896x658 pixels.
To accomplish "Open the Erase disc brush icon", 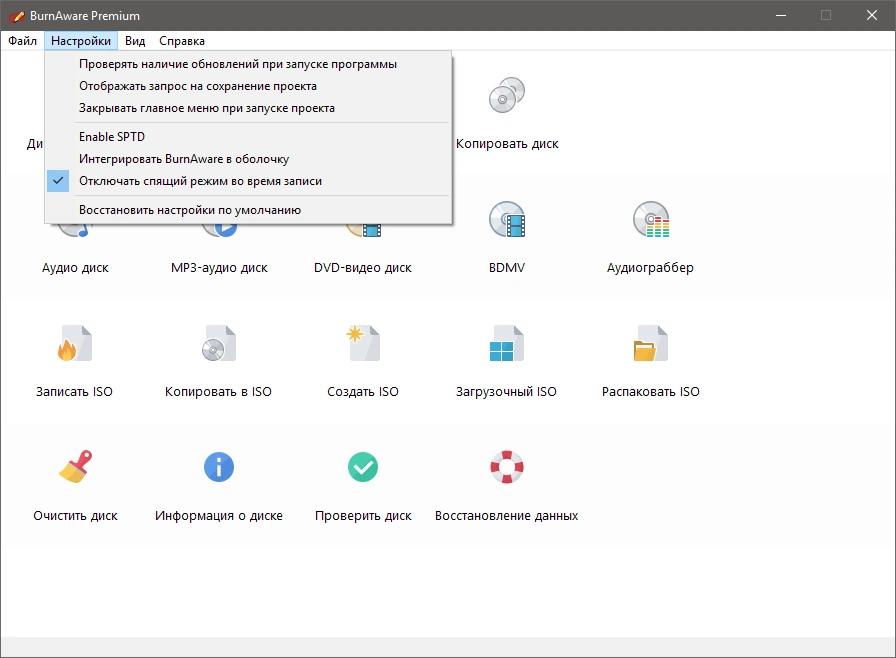I will pyautogui.click(x=75, y=467).
